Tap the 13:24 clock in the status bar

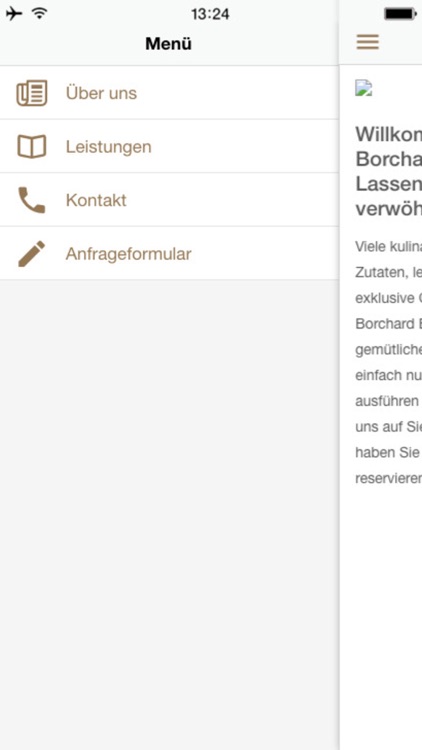click(x=210, y=14)
